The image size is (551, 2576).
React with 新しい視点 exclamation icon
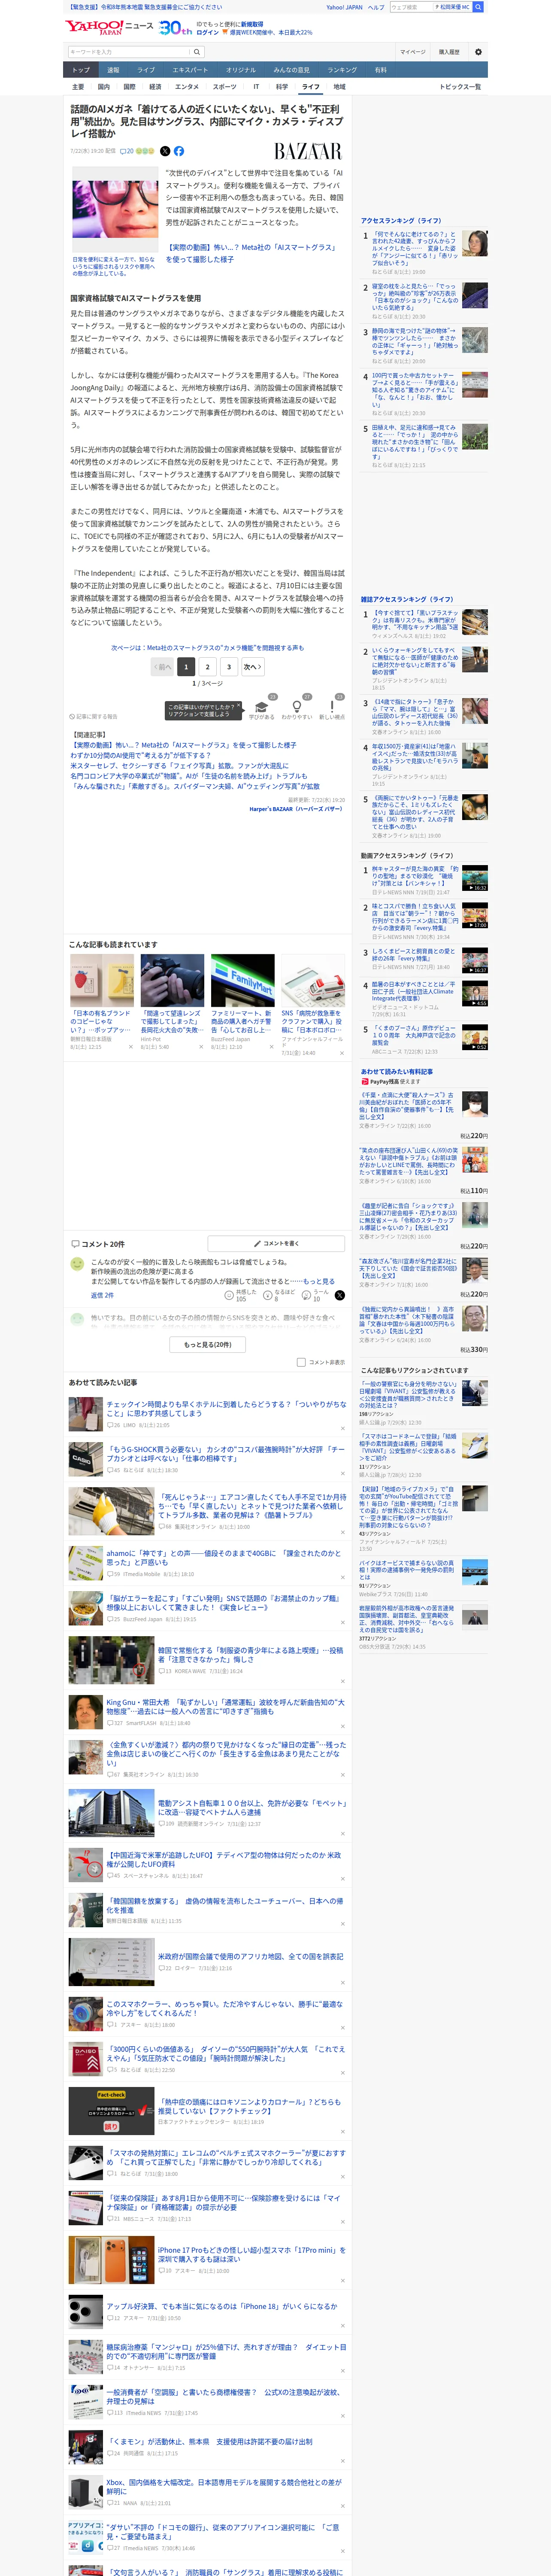332,708
